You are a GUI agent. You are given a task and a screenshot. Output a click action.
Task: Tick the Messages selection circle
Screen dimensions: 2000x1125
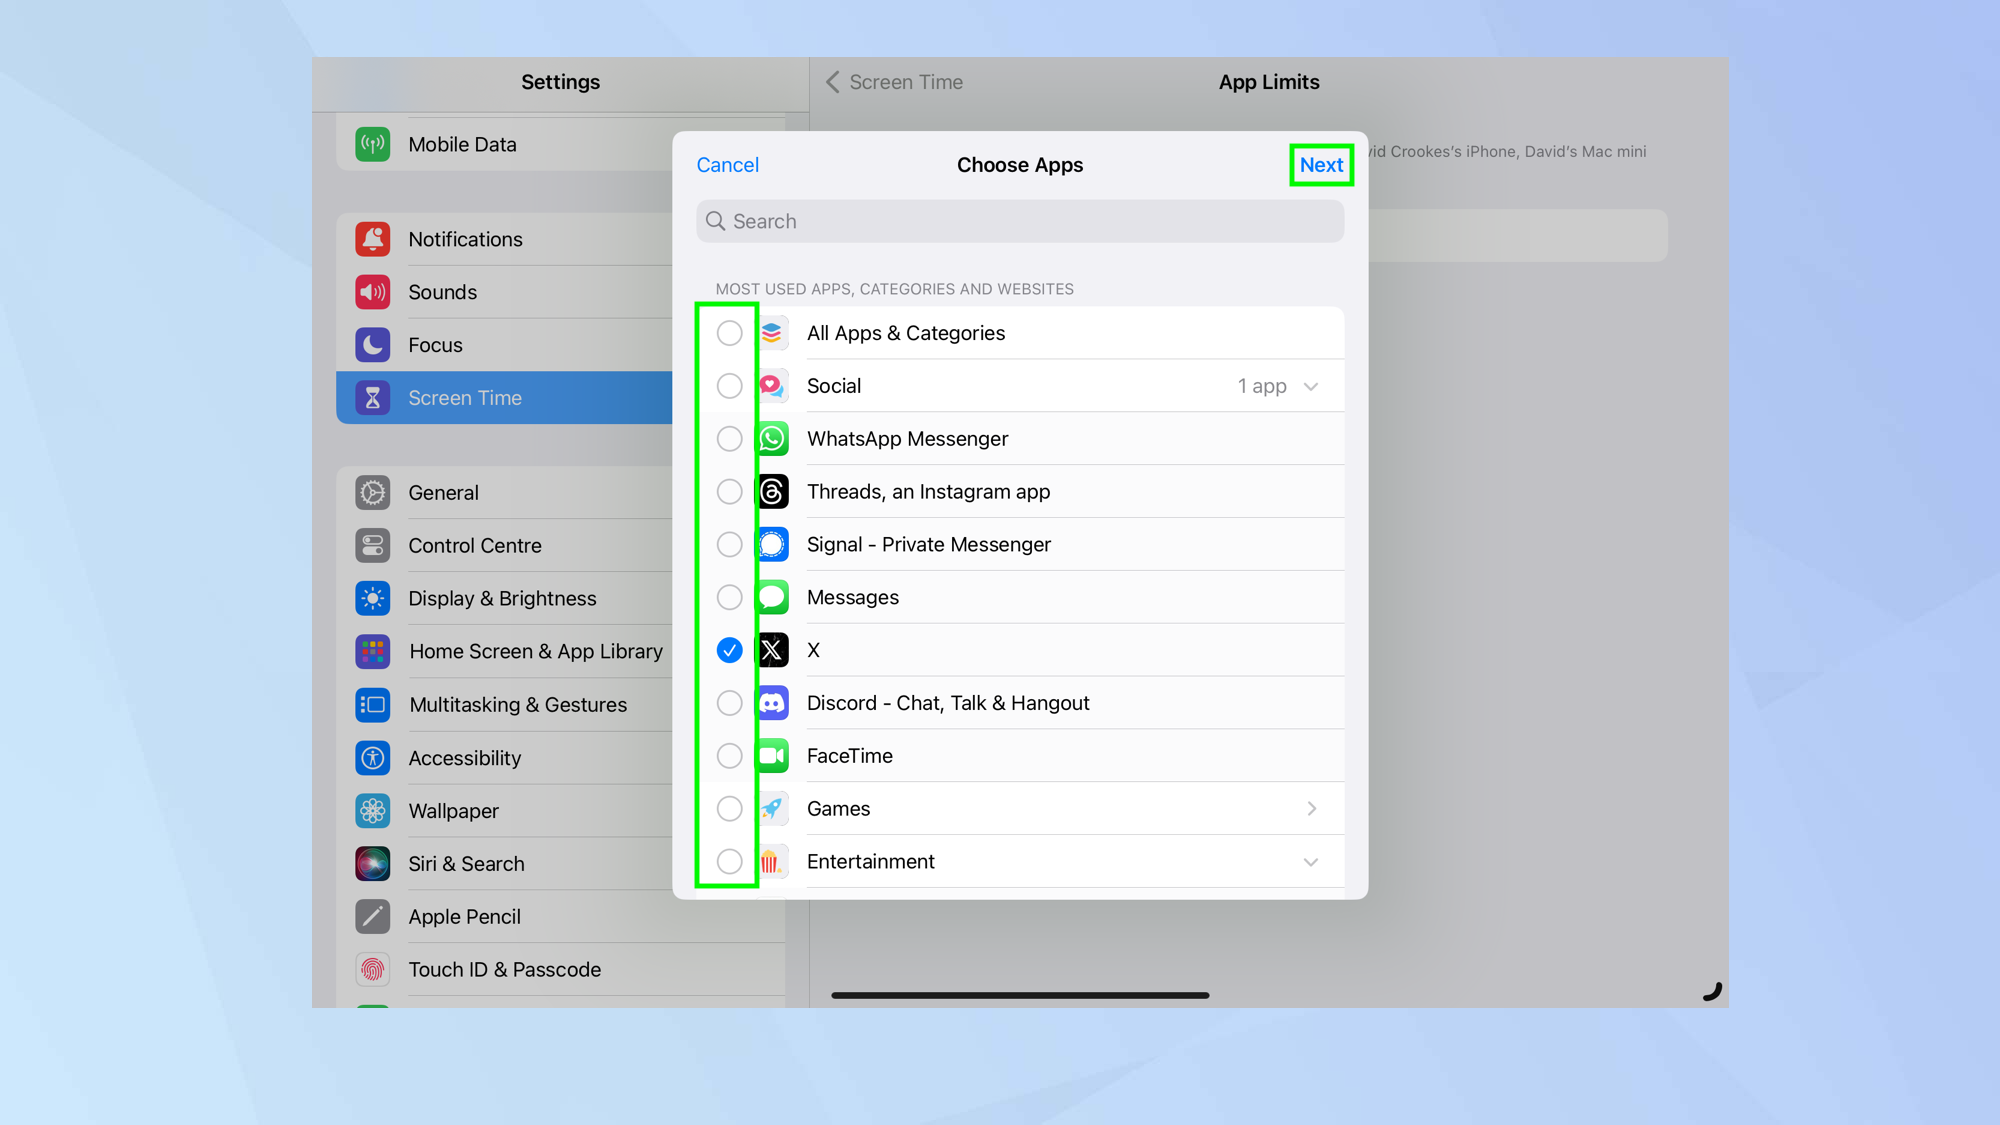730,598
